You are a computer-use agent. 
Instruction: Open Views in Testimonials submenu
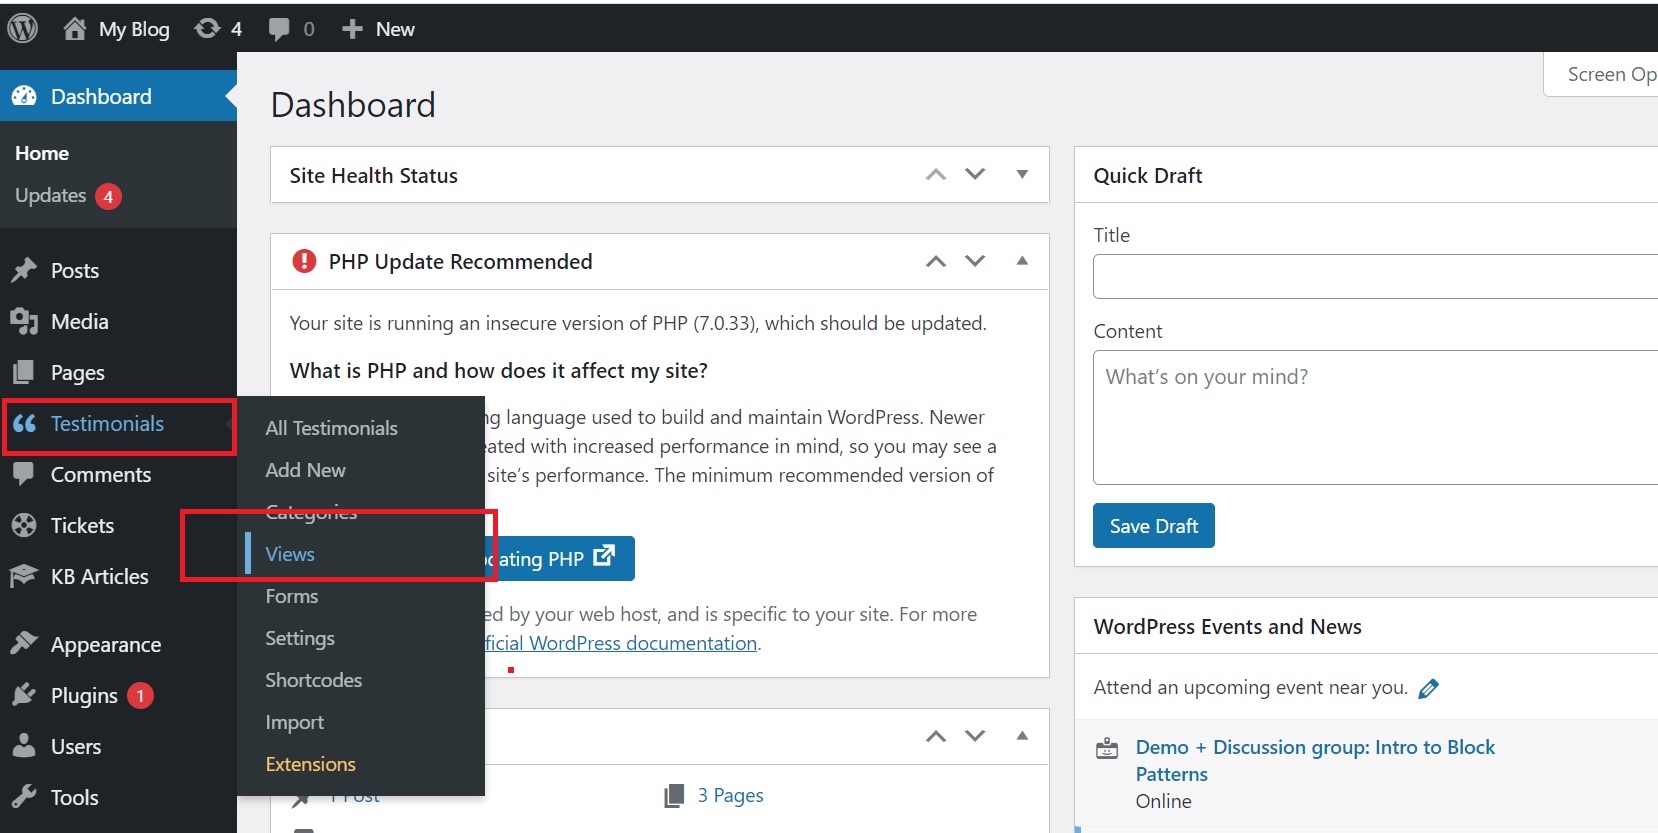(x=290, y=554)
